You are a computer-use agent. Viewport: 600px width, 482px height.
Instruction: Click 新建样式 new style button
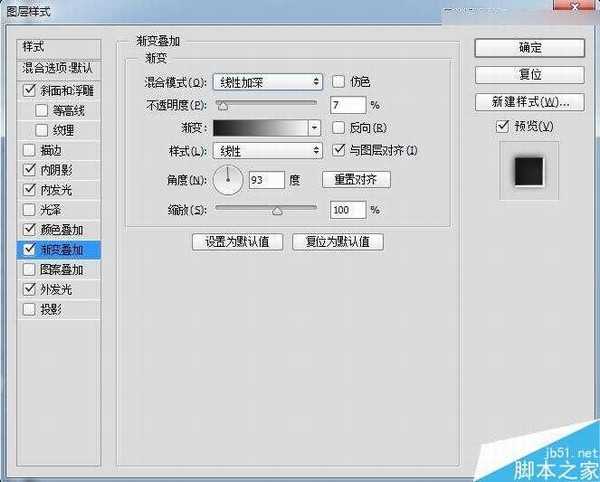tap(530, 101)
